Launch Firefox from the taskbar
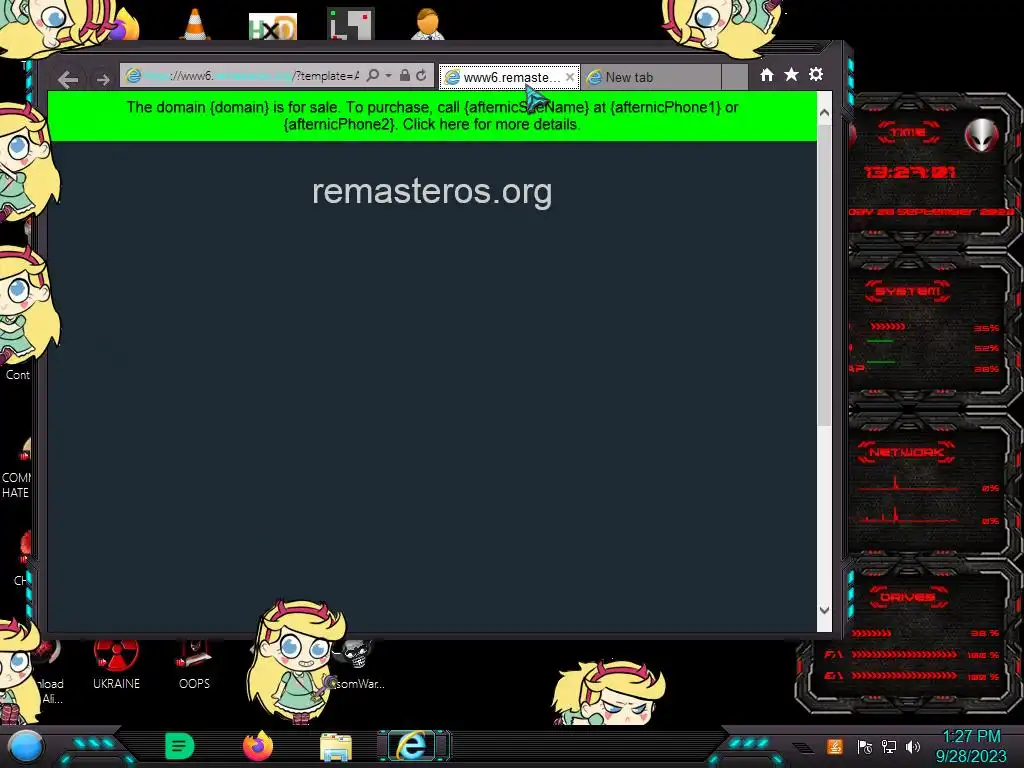This screenshot has height=768, width=1024. (x=258, y=746)
